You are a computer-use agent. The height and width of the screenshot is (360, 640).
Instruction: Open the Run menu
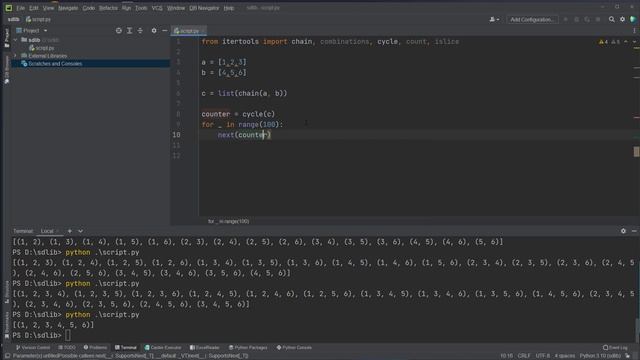pyautogui.click(x=127, y=8)
